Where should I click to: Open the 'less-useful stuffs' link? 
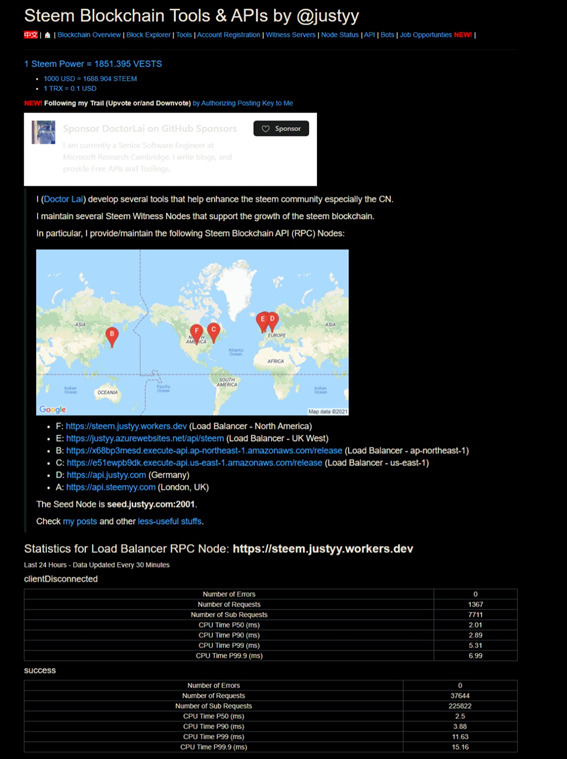(169, 521)
